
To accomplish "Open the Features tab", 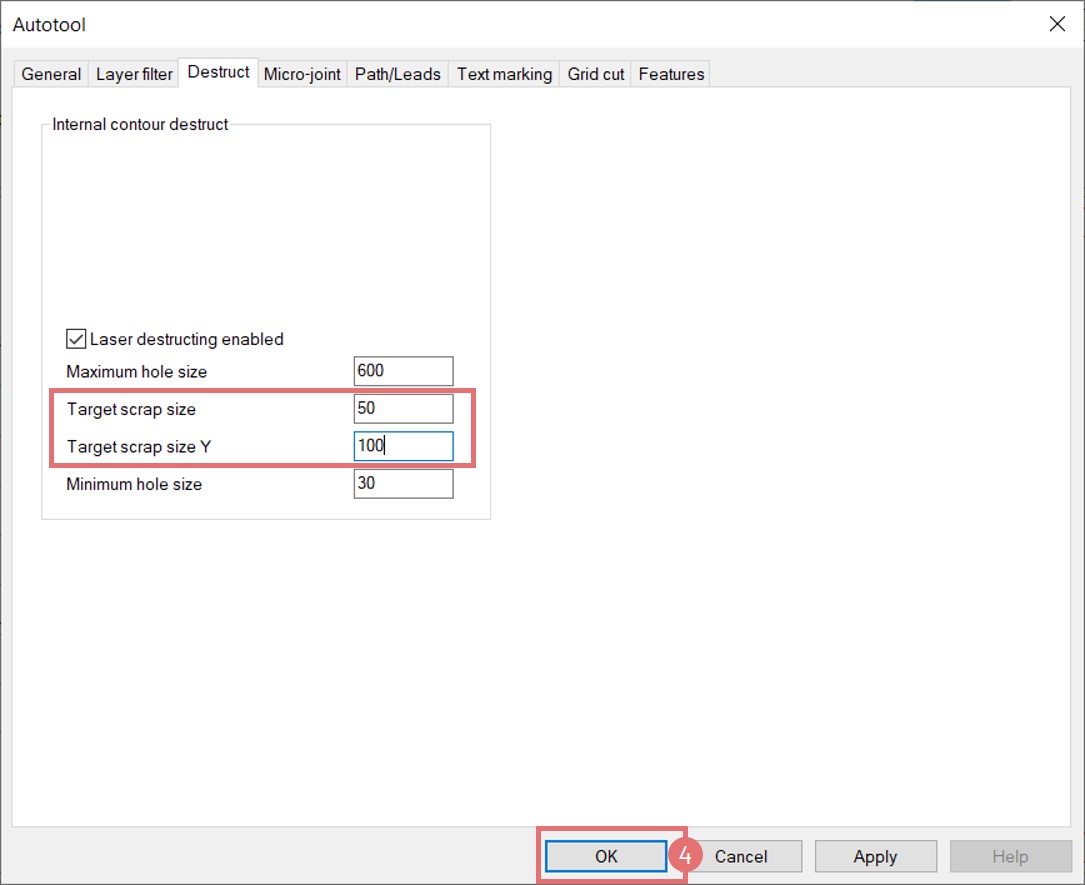I will tap(671, 75).
